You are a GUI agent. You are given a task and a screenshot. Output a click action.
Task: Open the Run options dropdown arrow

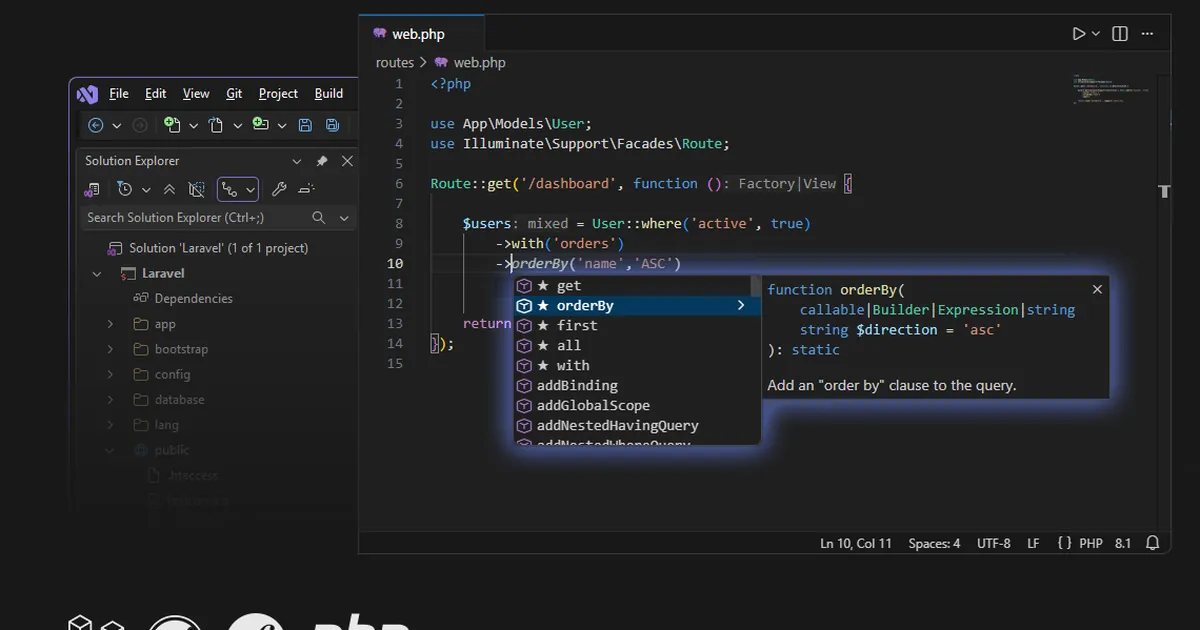coord(1096,34)
